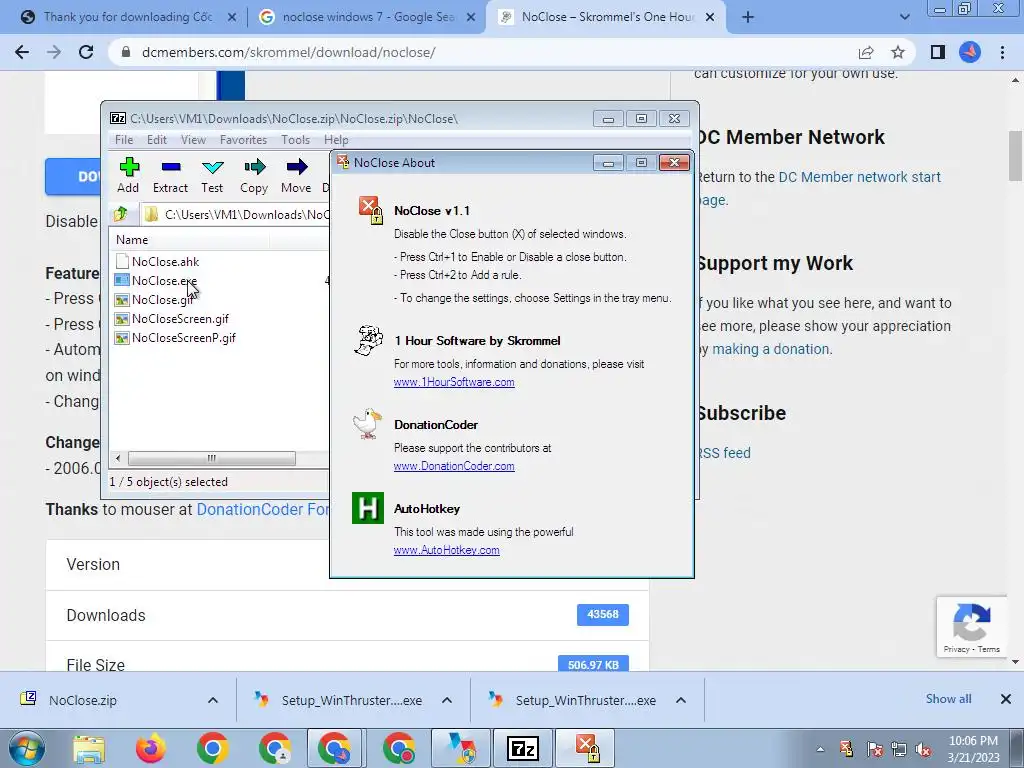This screenshot has height=768, width=1024.
Task: Click the network tray icon
Action: coord(899,749)
